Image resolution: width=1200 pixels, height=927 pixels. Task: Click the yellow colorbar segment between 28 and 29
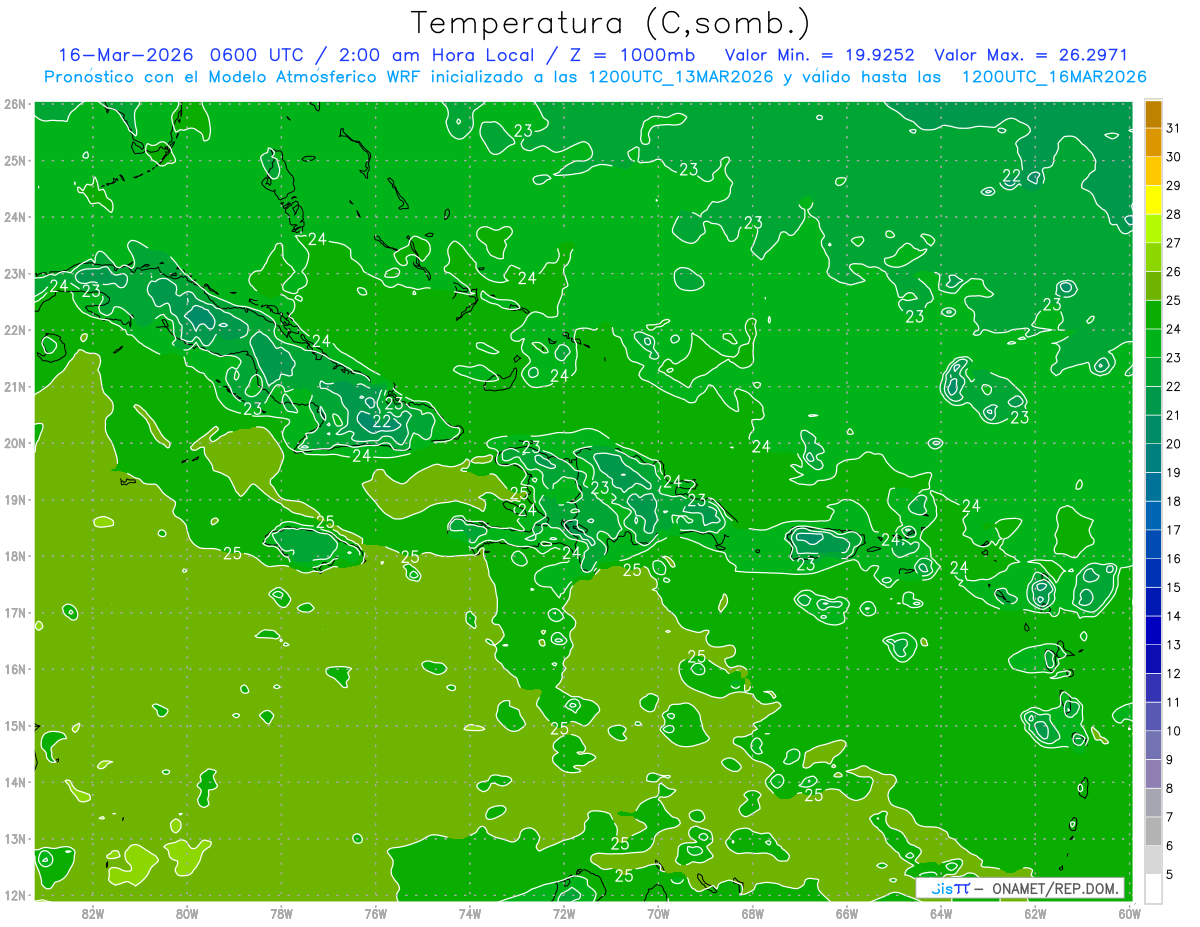point(1152,200)
